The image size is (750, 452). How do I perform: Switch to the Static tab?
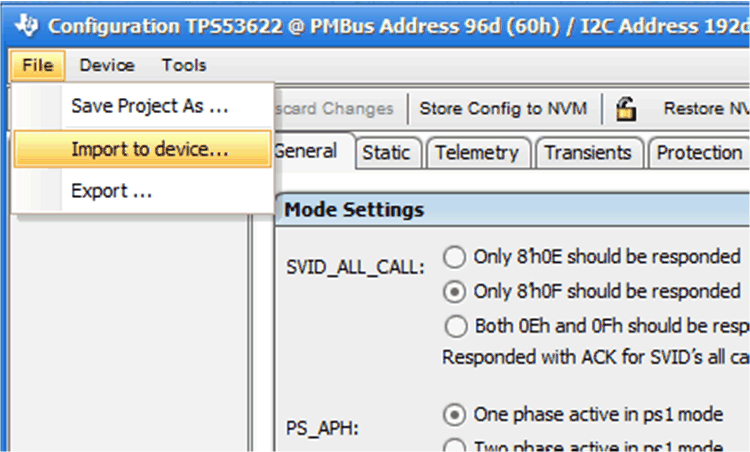(x=386, y=152)
